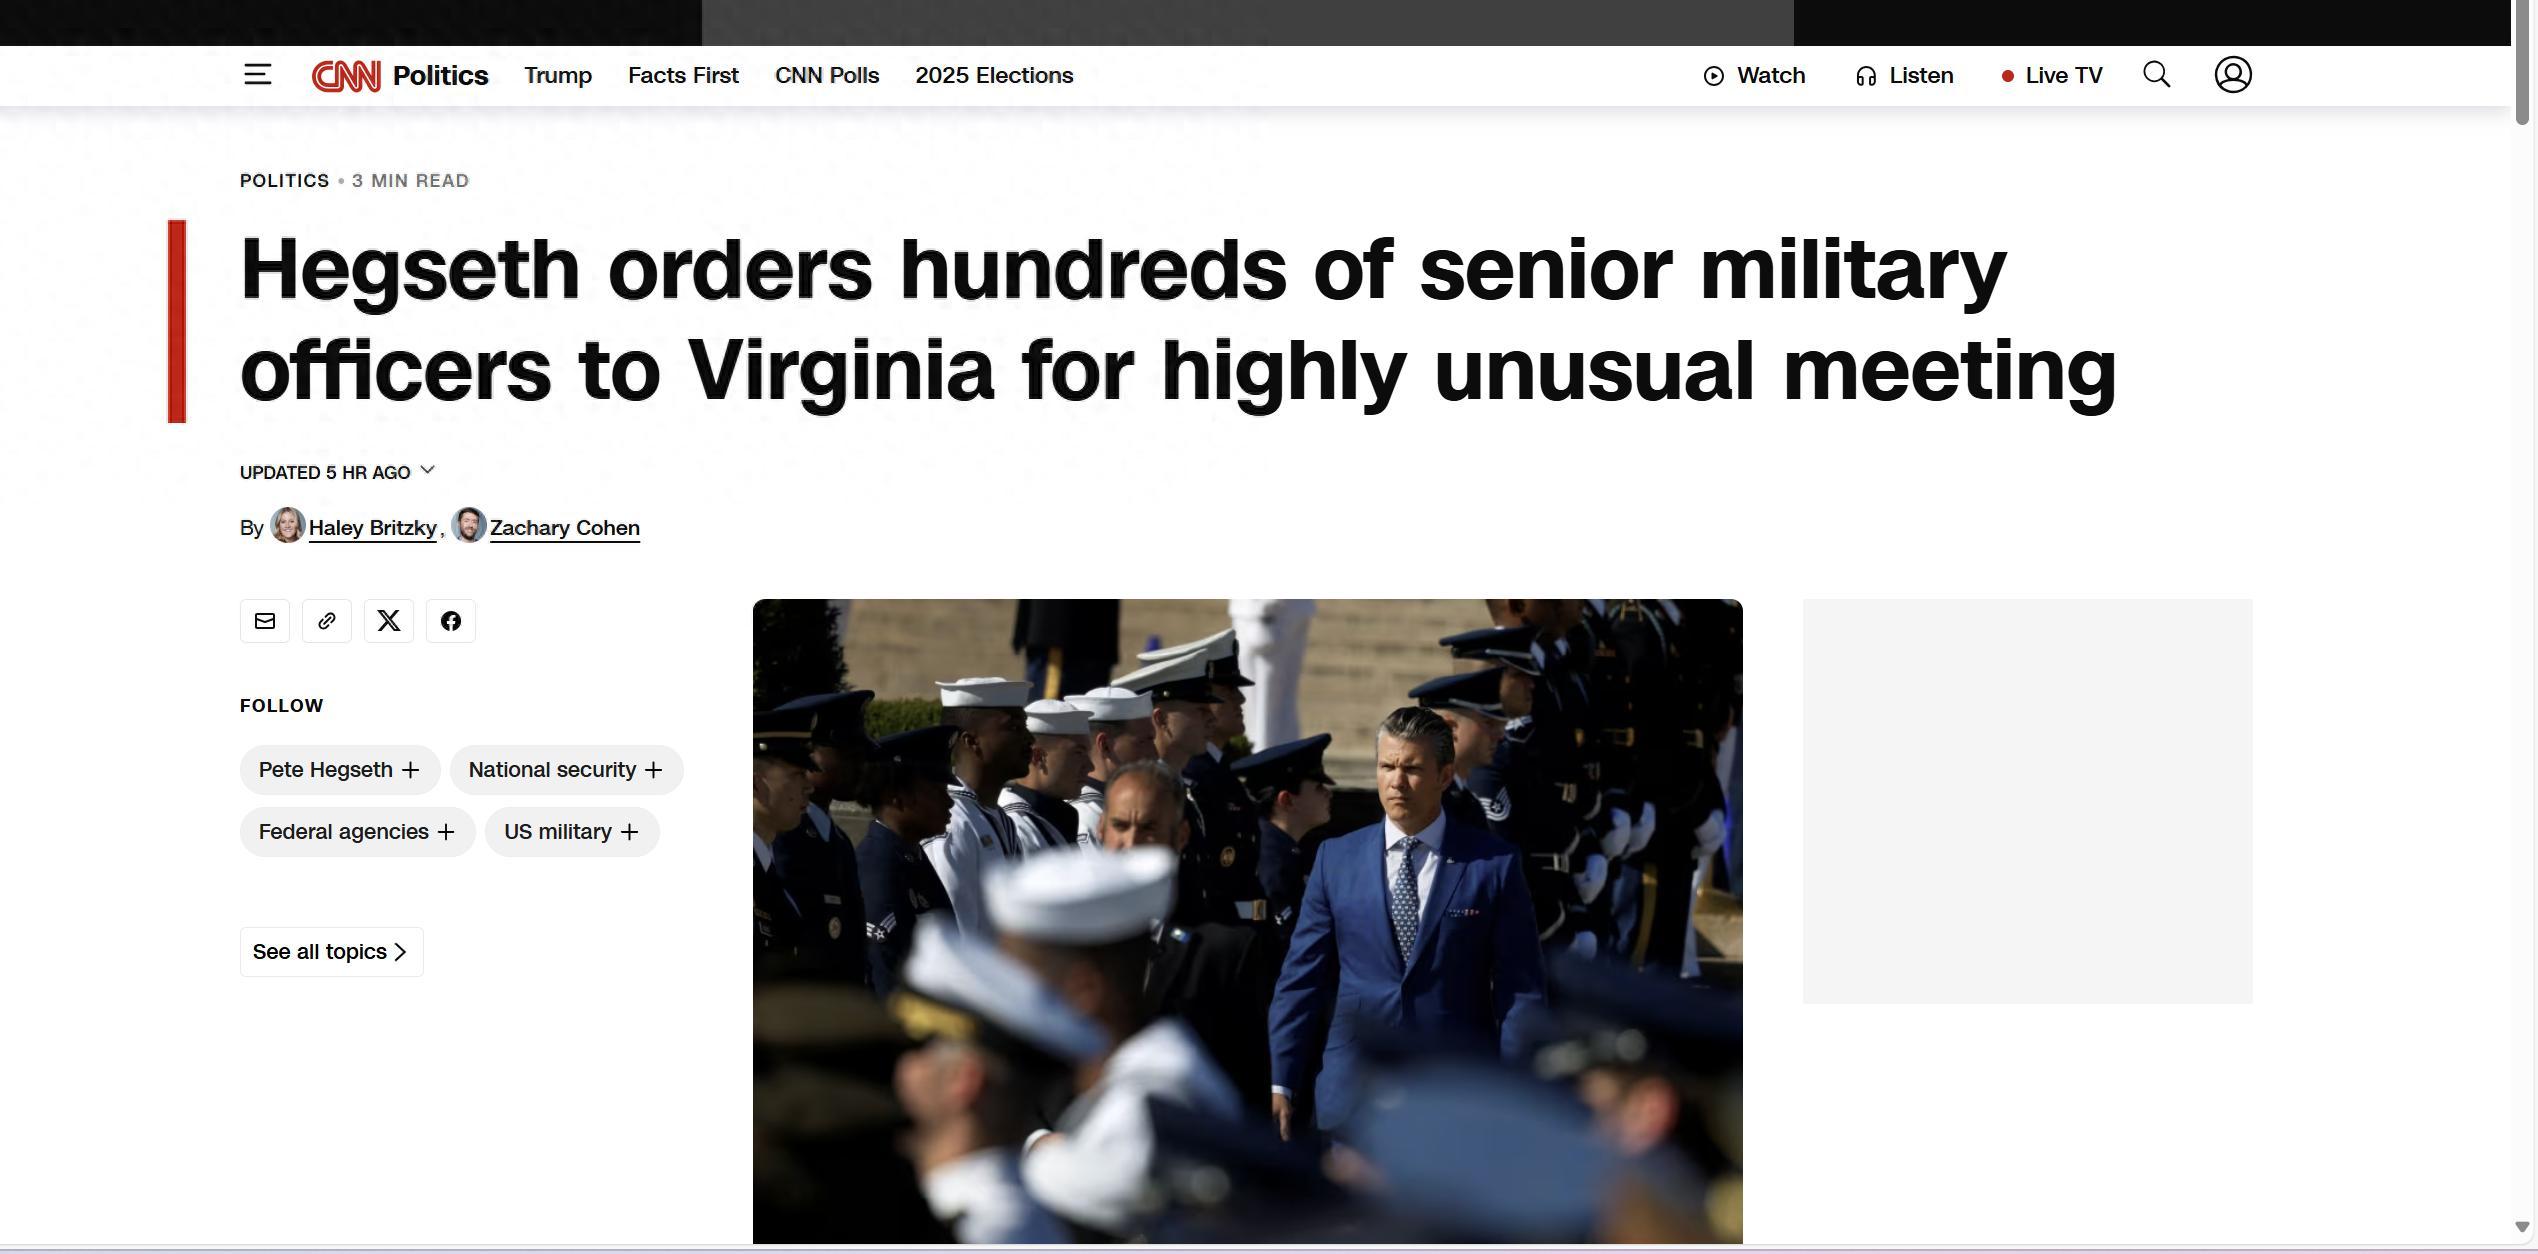Click the Hegseth article photo
Screen dimensions: 2538x1254
click(x=1247, y=921)
